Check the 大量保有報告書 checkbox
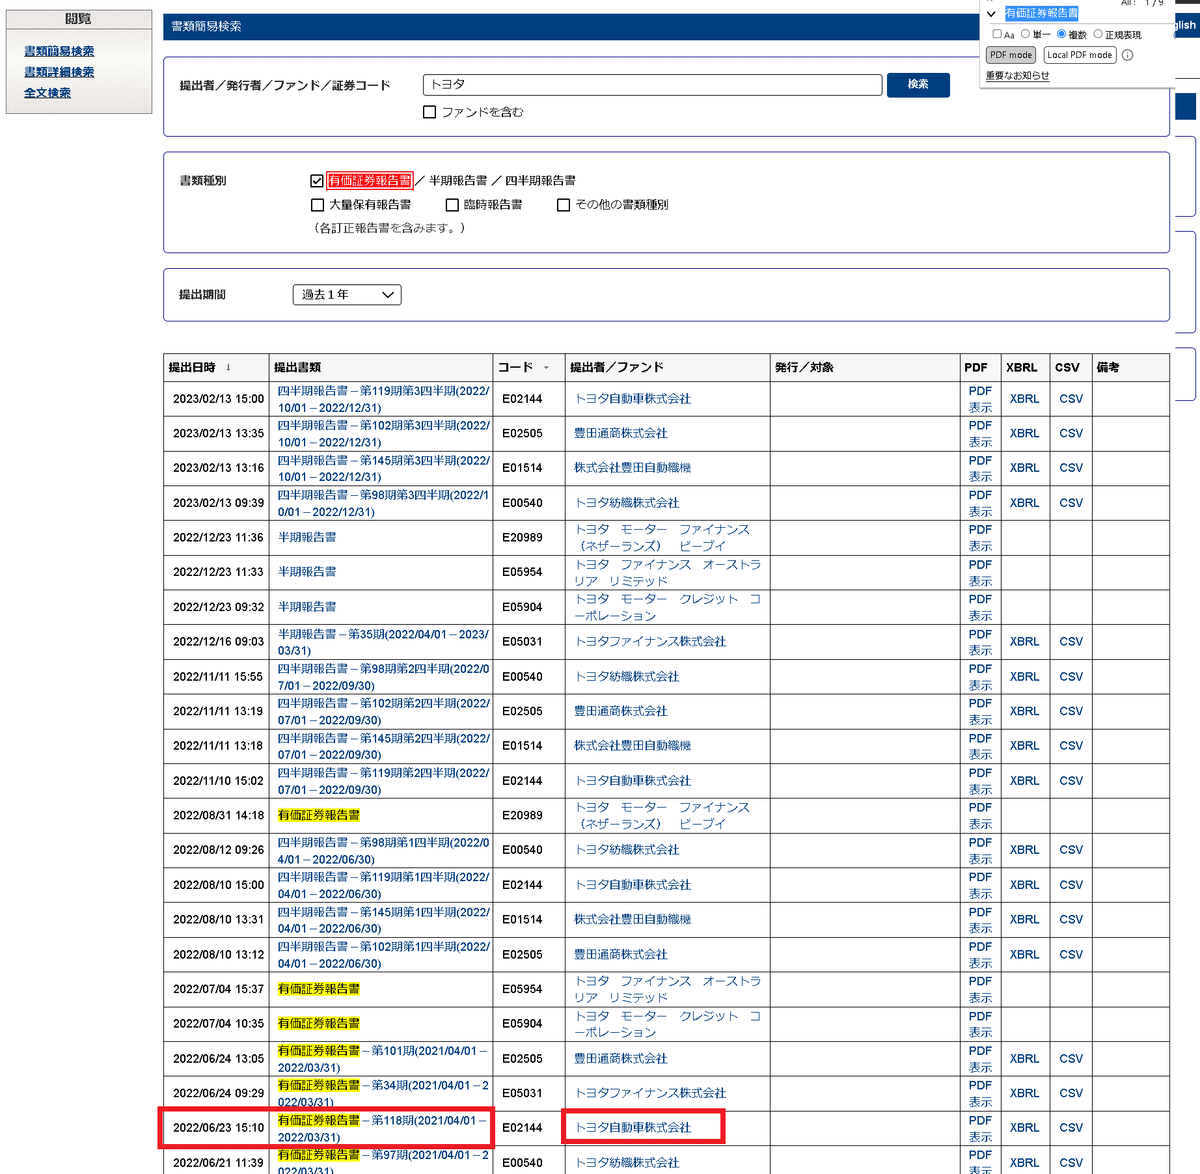Screen dimensions: 1200x1174 (317, 205)
